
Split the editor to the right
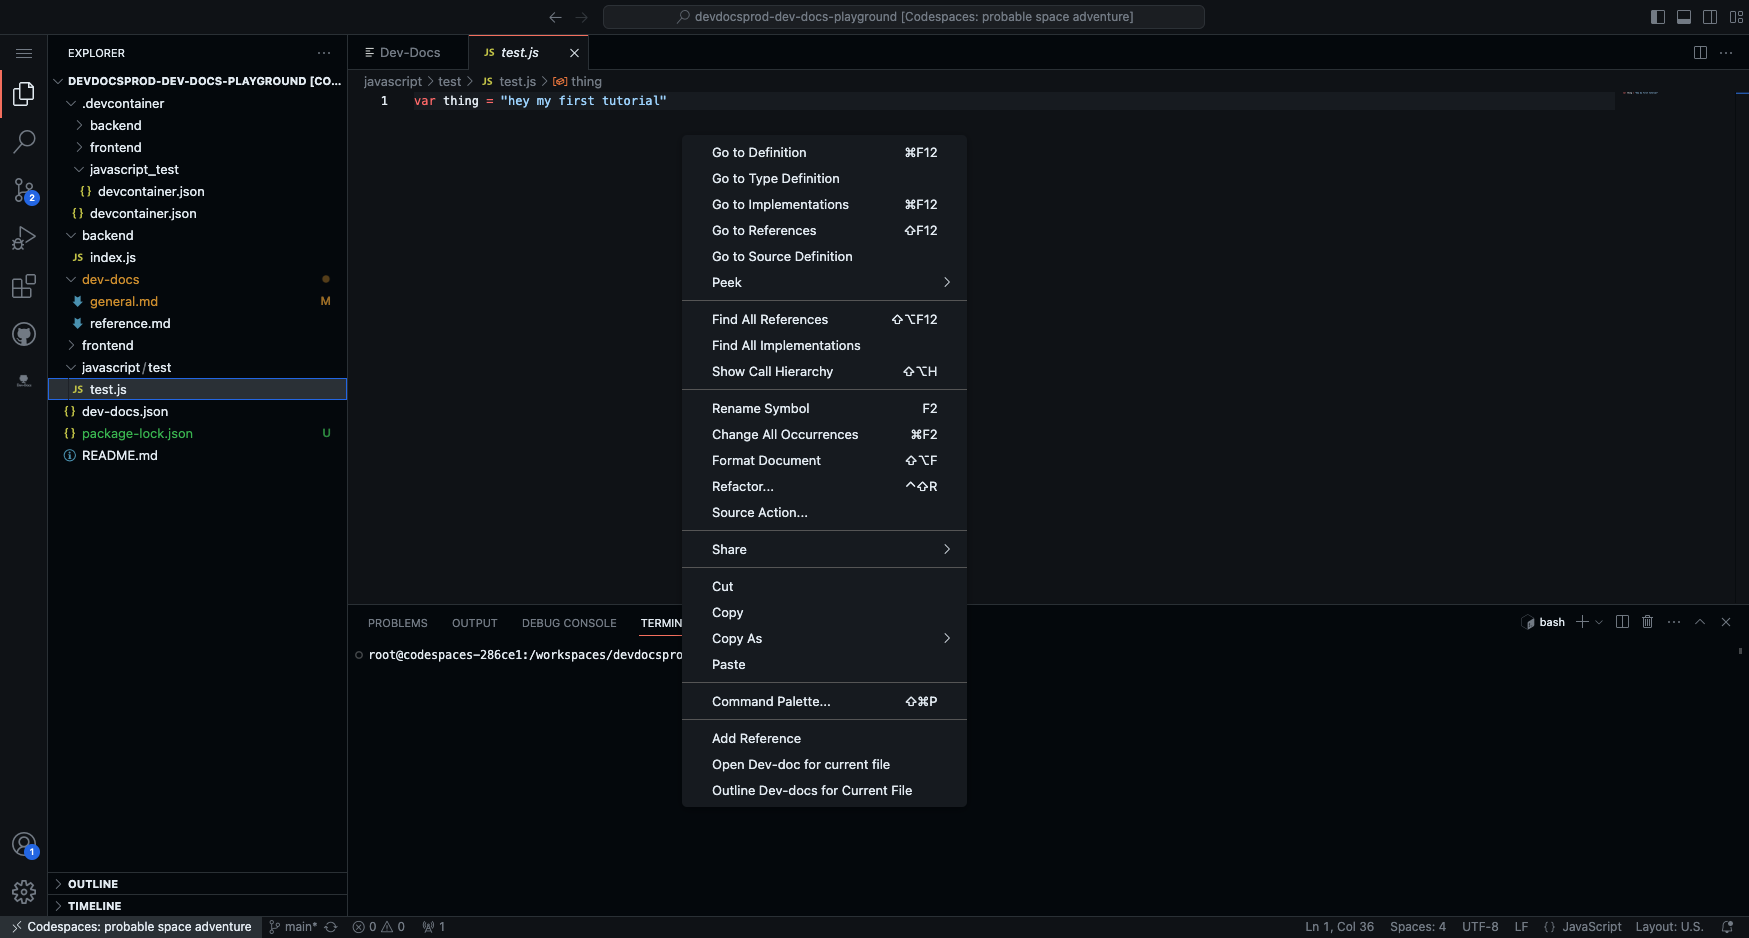1700,53
